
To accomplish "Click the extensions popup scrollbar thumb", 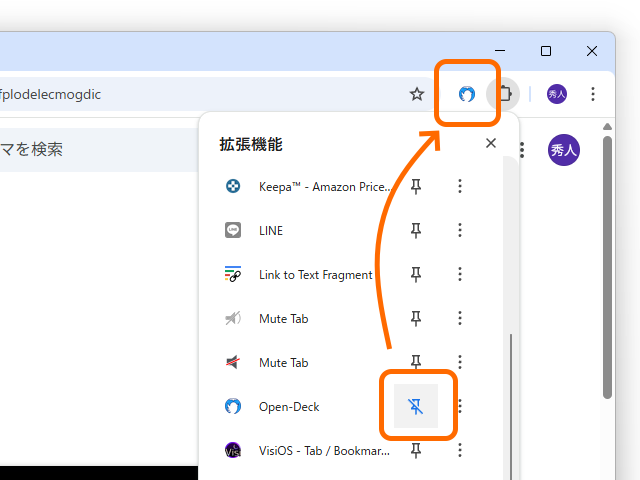I will click(511, 407).
